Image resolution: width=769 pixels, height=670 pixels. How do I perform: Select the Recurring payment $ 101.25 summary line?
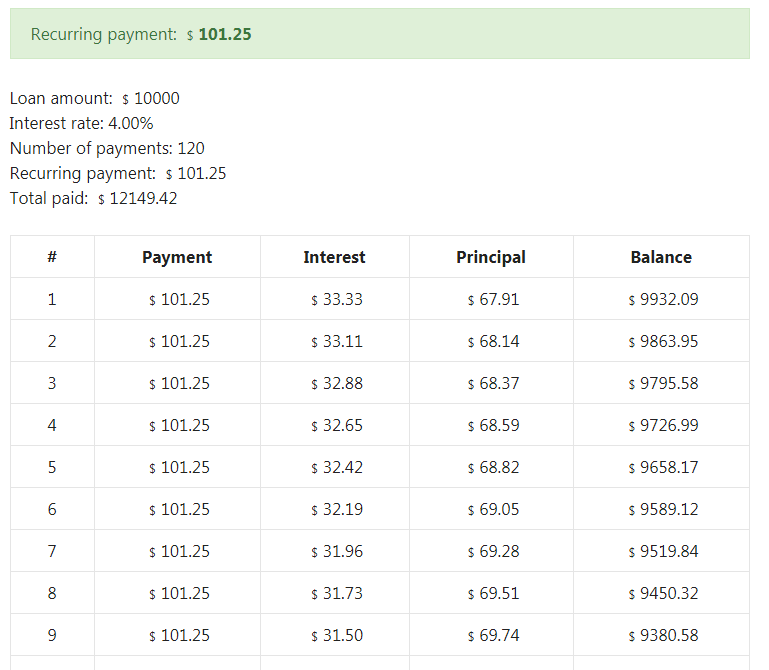(118, 173)
